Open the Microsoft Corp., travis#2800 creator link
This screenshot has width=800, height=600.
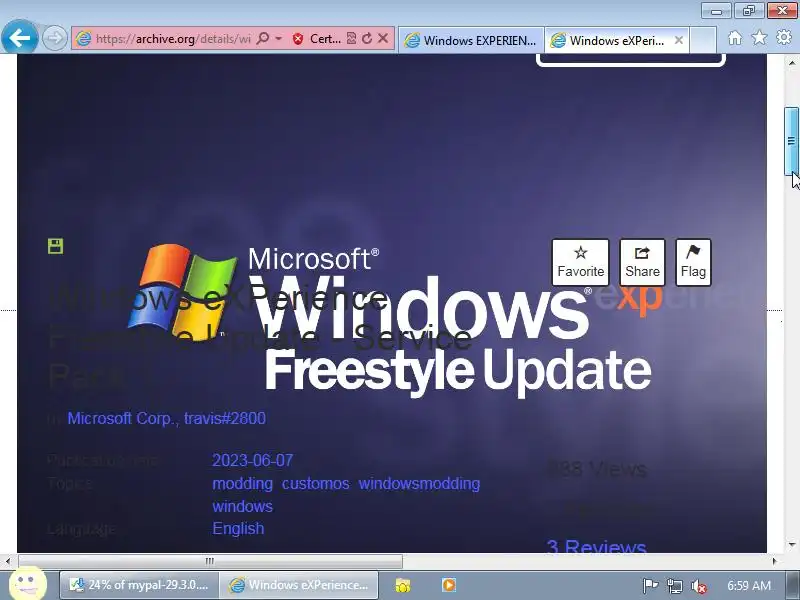[166, 418]
